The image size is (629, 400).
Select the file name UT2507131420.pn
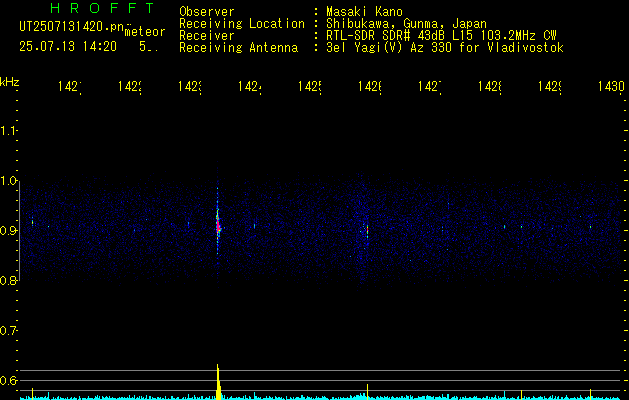coord(71,27)
